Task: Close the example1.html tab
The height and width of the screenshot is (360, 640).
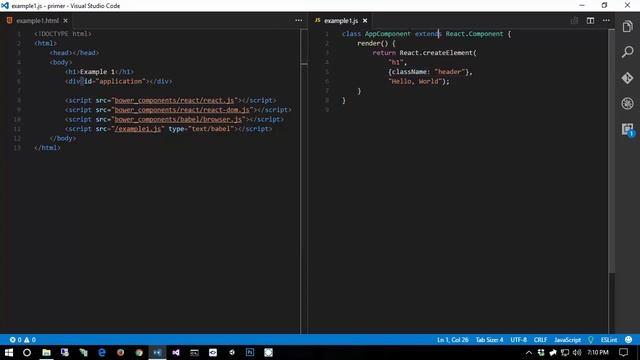Action: (65, 20)
